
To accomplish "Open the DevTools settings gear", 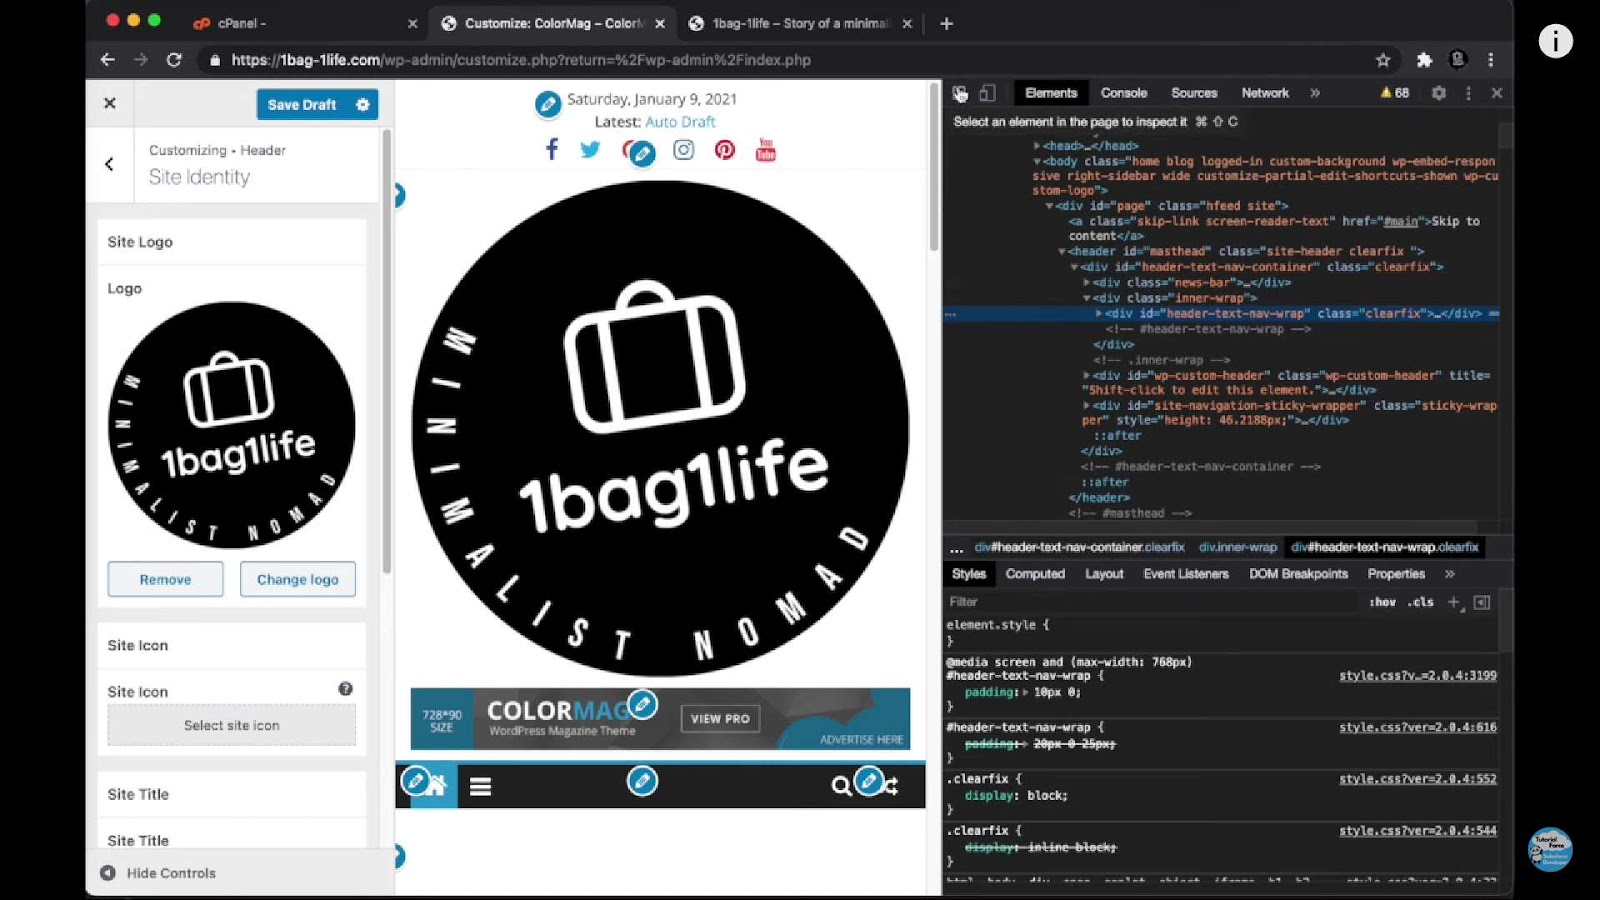I will point(1438,92).
